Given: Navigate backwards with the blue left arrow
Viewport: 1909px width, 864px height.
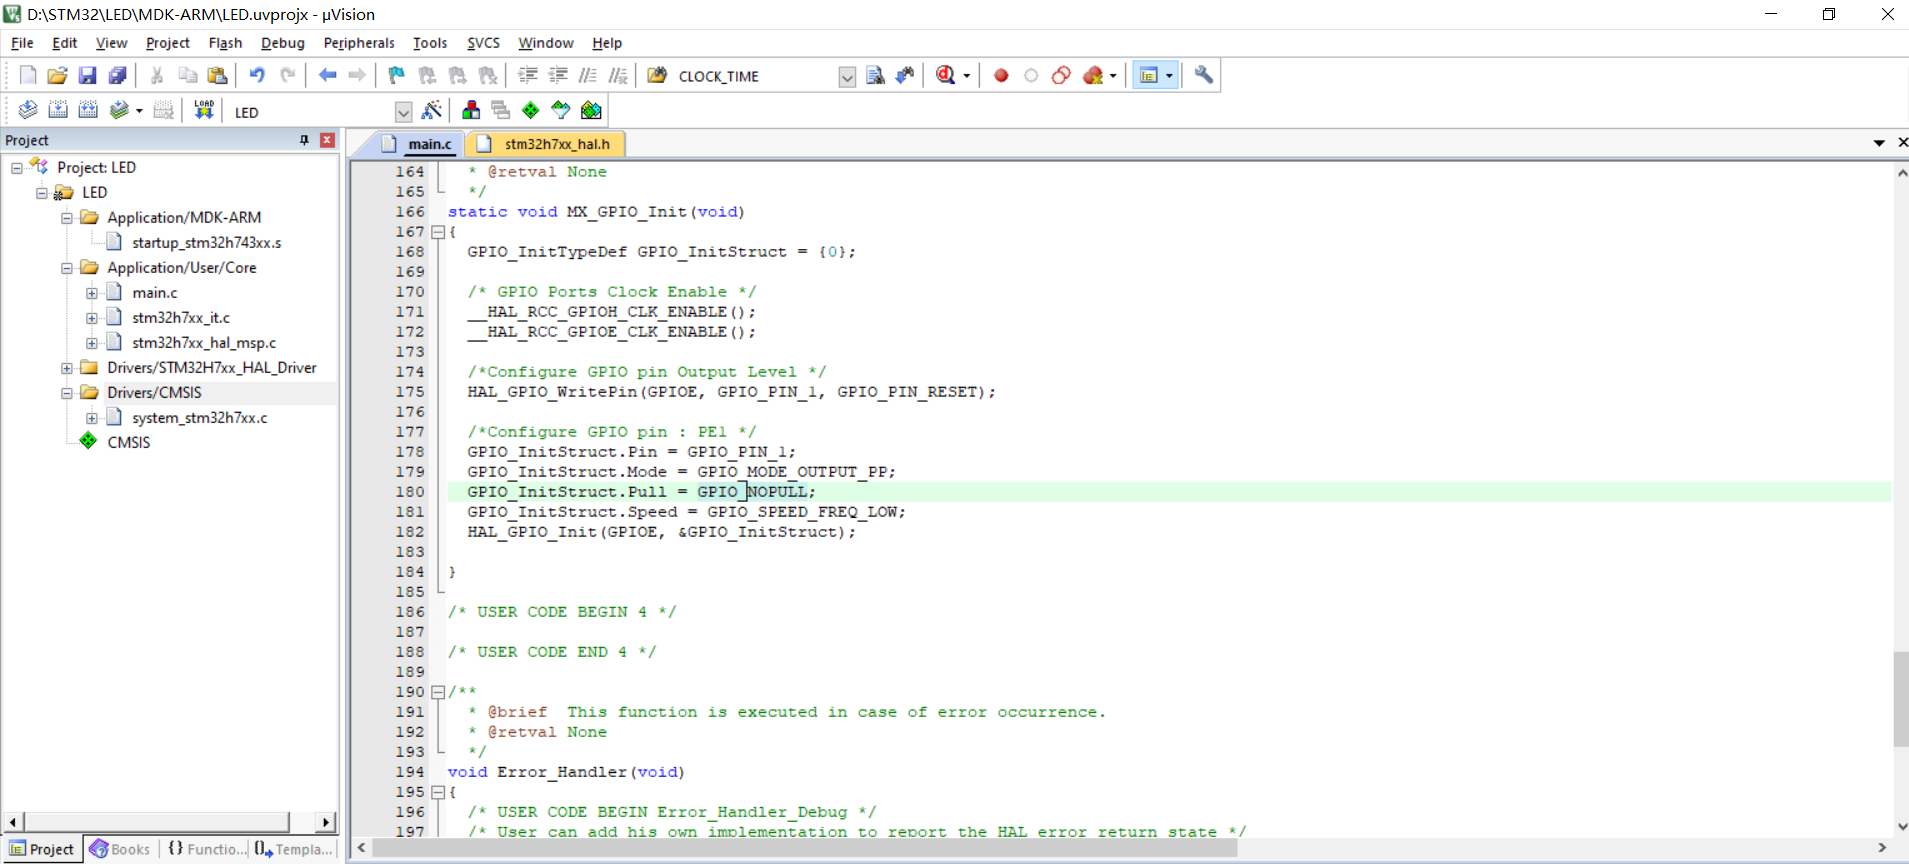Looking at the screenshot, I should 327,75.
